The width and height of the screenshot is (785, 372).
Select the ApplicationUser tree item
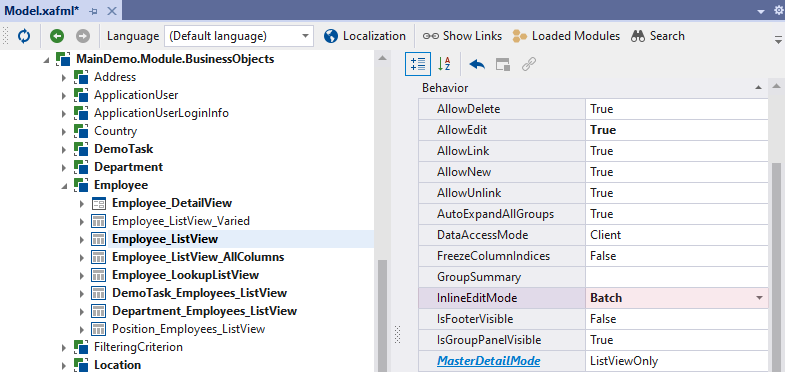click(x=136, y=95)
